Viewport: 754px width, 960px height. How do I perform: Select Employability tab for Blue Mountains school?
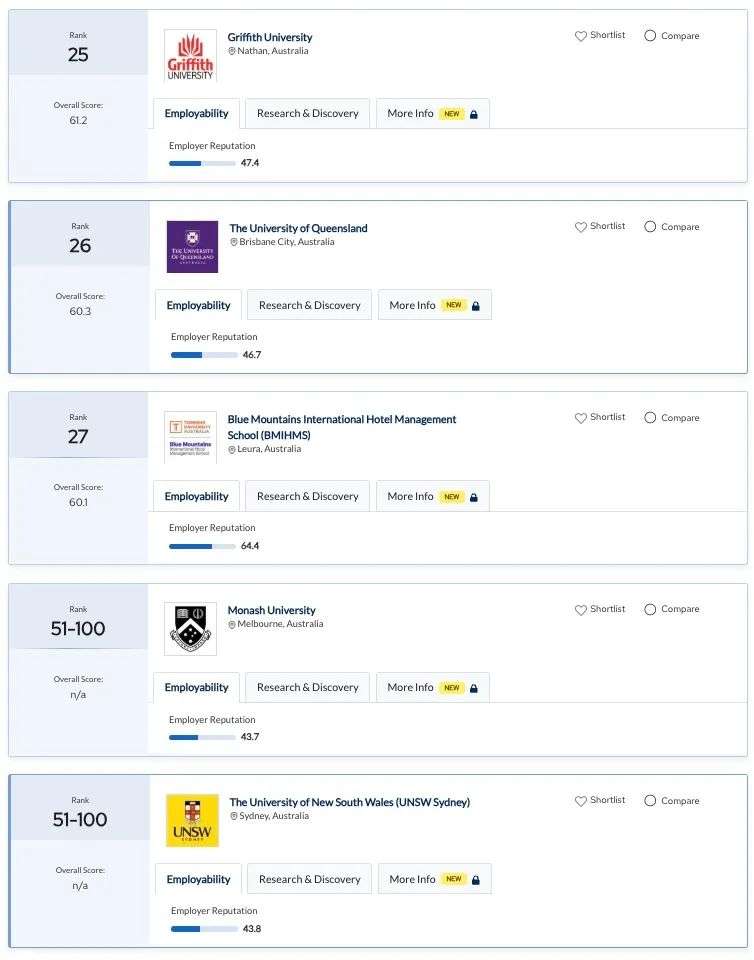click(x=196, y=496)
